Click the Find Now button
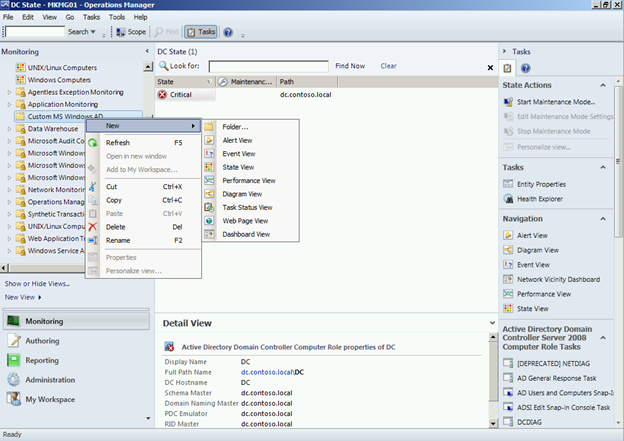624x441 pixels. (x=350, y=66)
